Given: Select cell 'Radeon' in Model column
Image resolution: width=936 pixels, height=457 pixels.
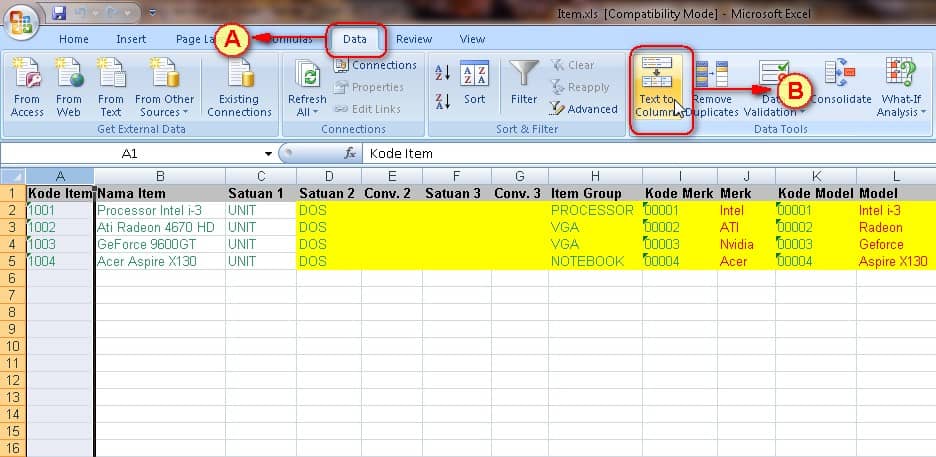Looking at the screenshot, I should (896, 227).
